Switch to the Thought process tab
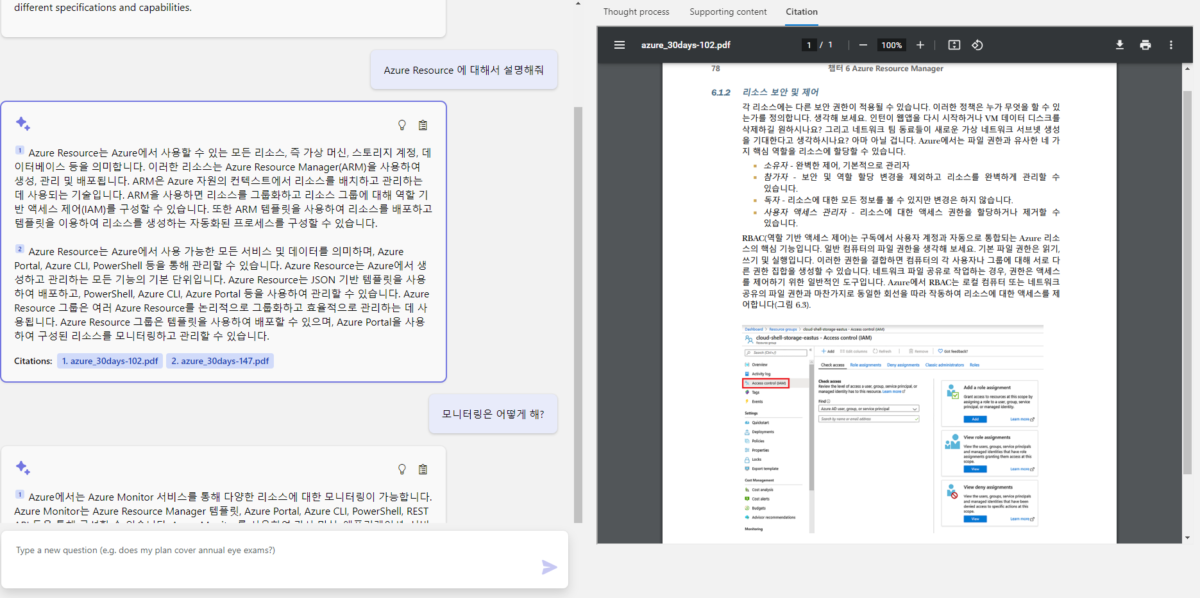The height and width of the screenshot is (598, 1200). click(636, 12)
